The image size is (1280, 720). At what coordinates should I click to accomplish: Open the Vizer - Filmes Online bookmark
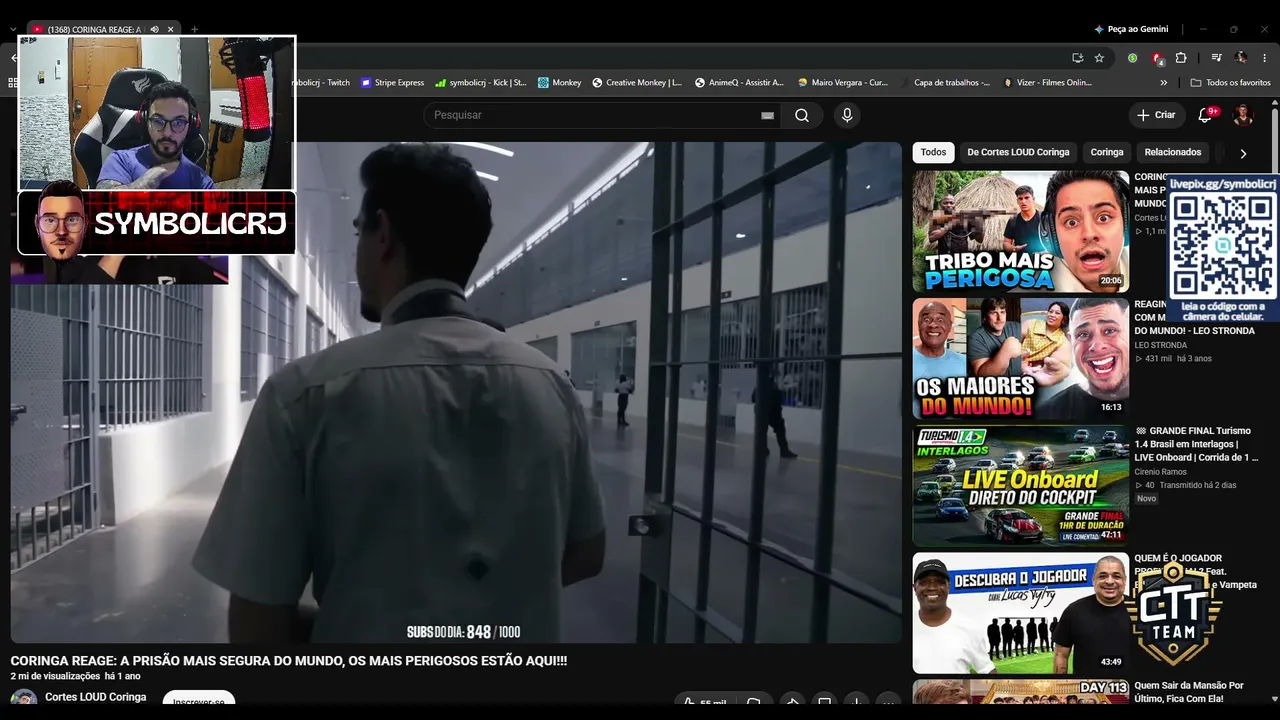coord(1048,83)
